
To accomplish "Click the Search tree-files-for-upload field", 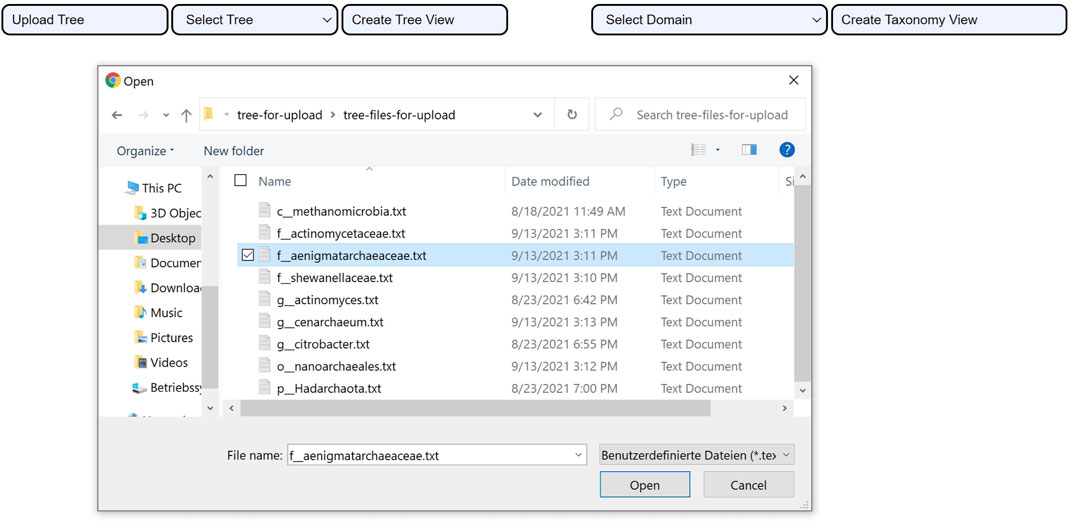I will click(x=700, y=115).
